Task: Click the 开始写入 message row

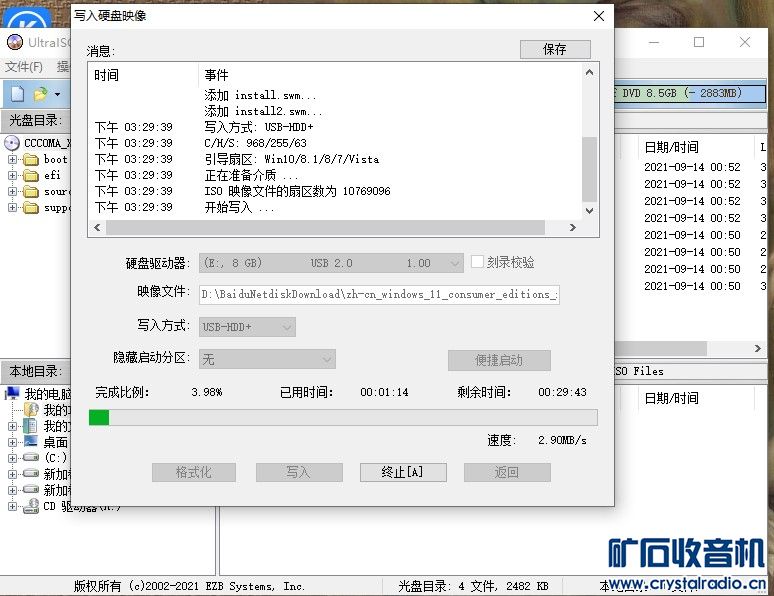Action: click(x=335, y=207)
